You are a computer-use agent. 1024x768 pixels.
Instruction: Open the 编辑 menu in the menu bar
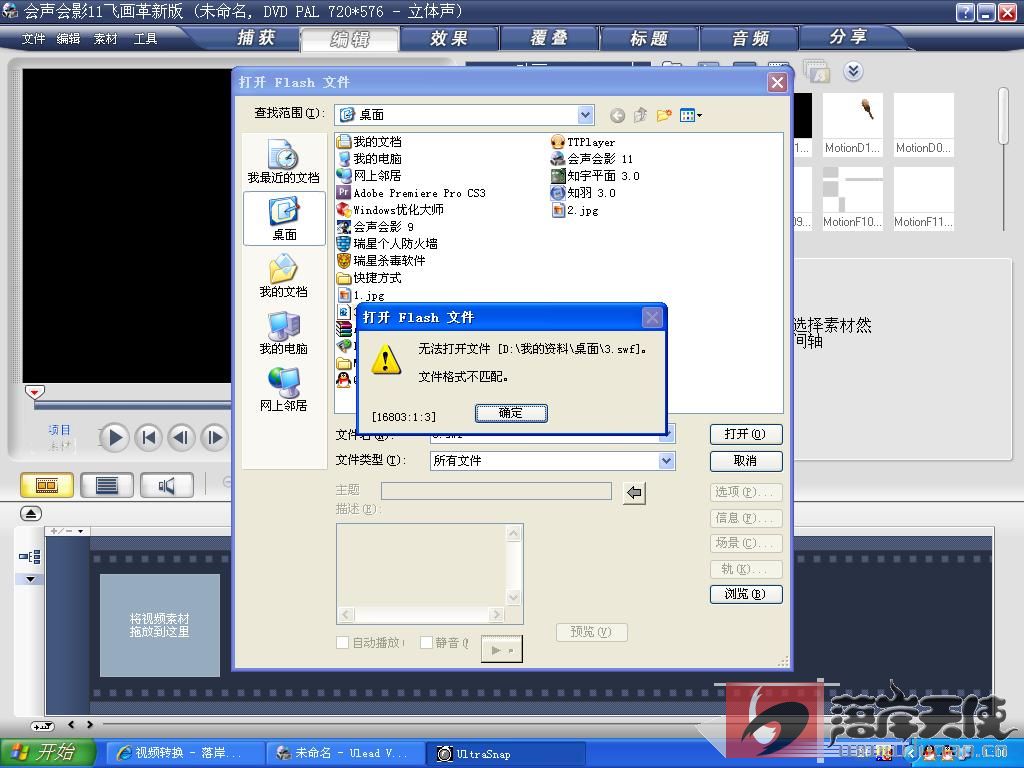69,39
